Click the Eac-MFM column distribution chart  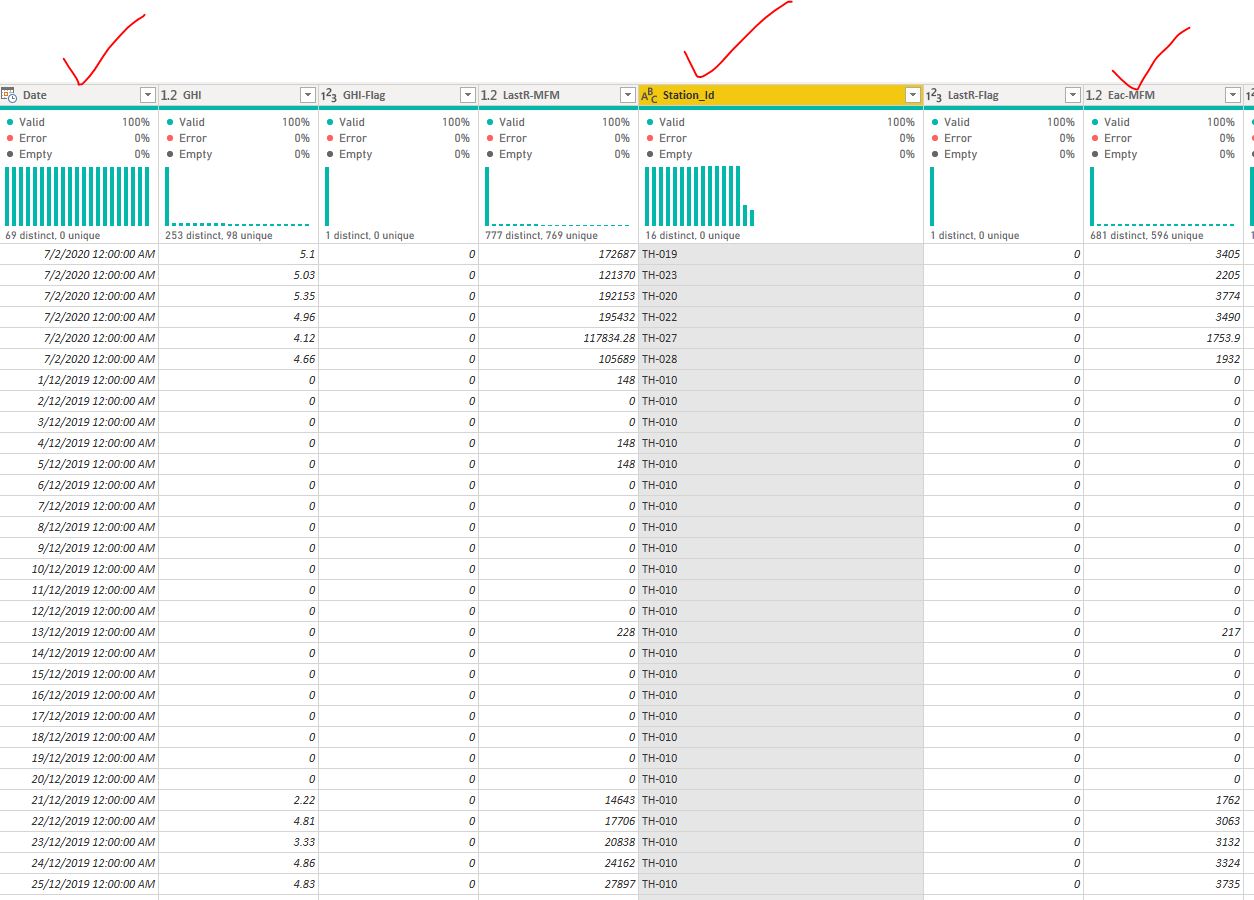pos(1162,197)
